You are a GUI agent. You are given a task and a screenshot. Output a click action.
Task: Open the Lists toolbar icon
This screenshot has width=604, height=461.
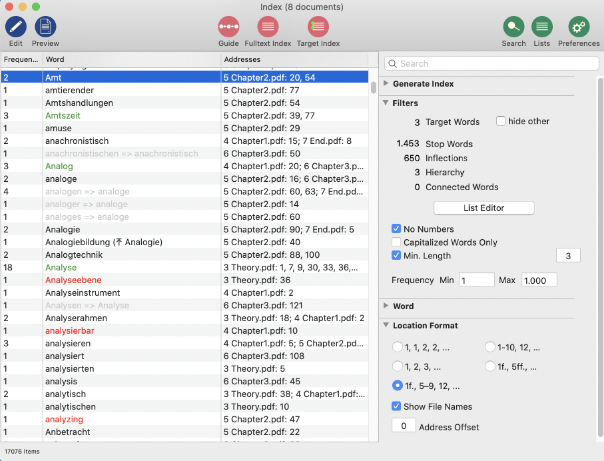pos(542,27)
